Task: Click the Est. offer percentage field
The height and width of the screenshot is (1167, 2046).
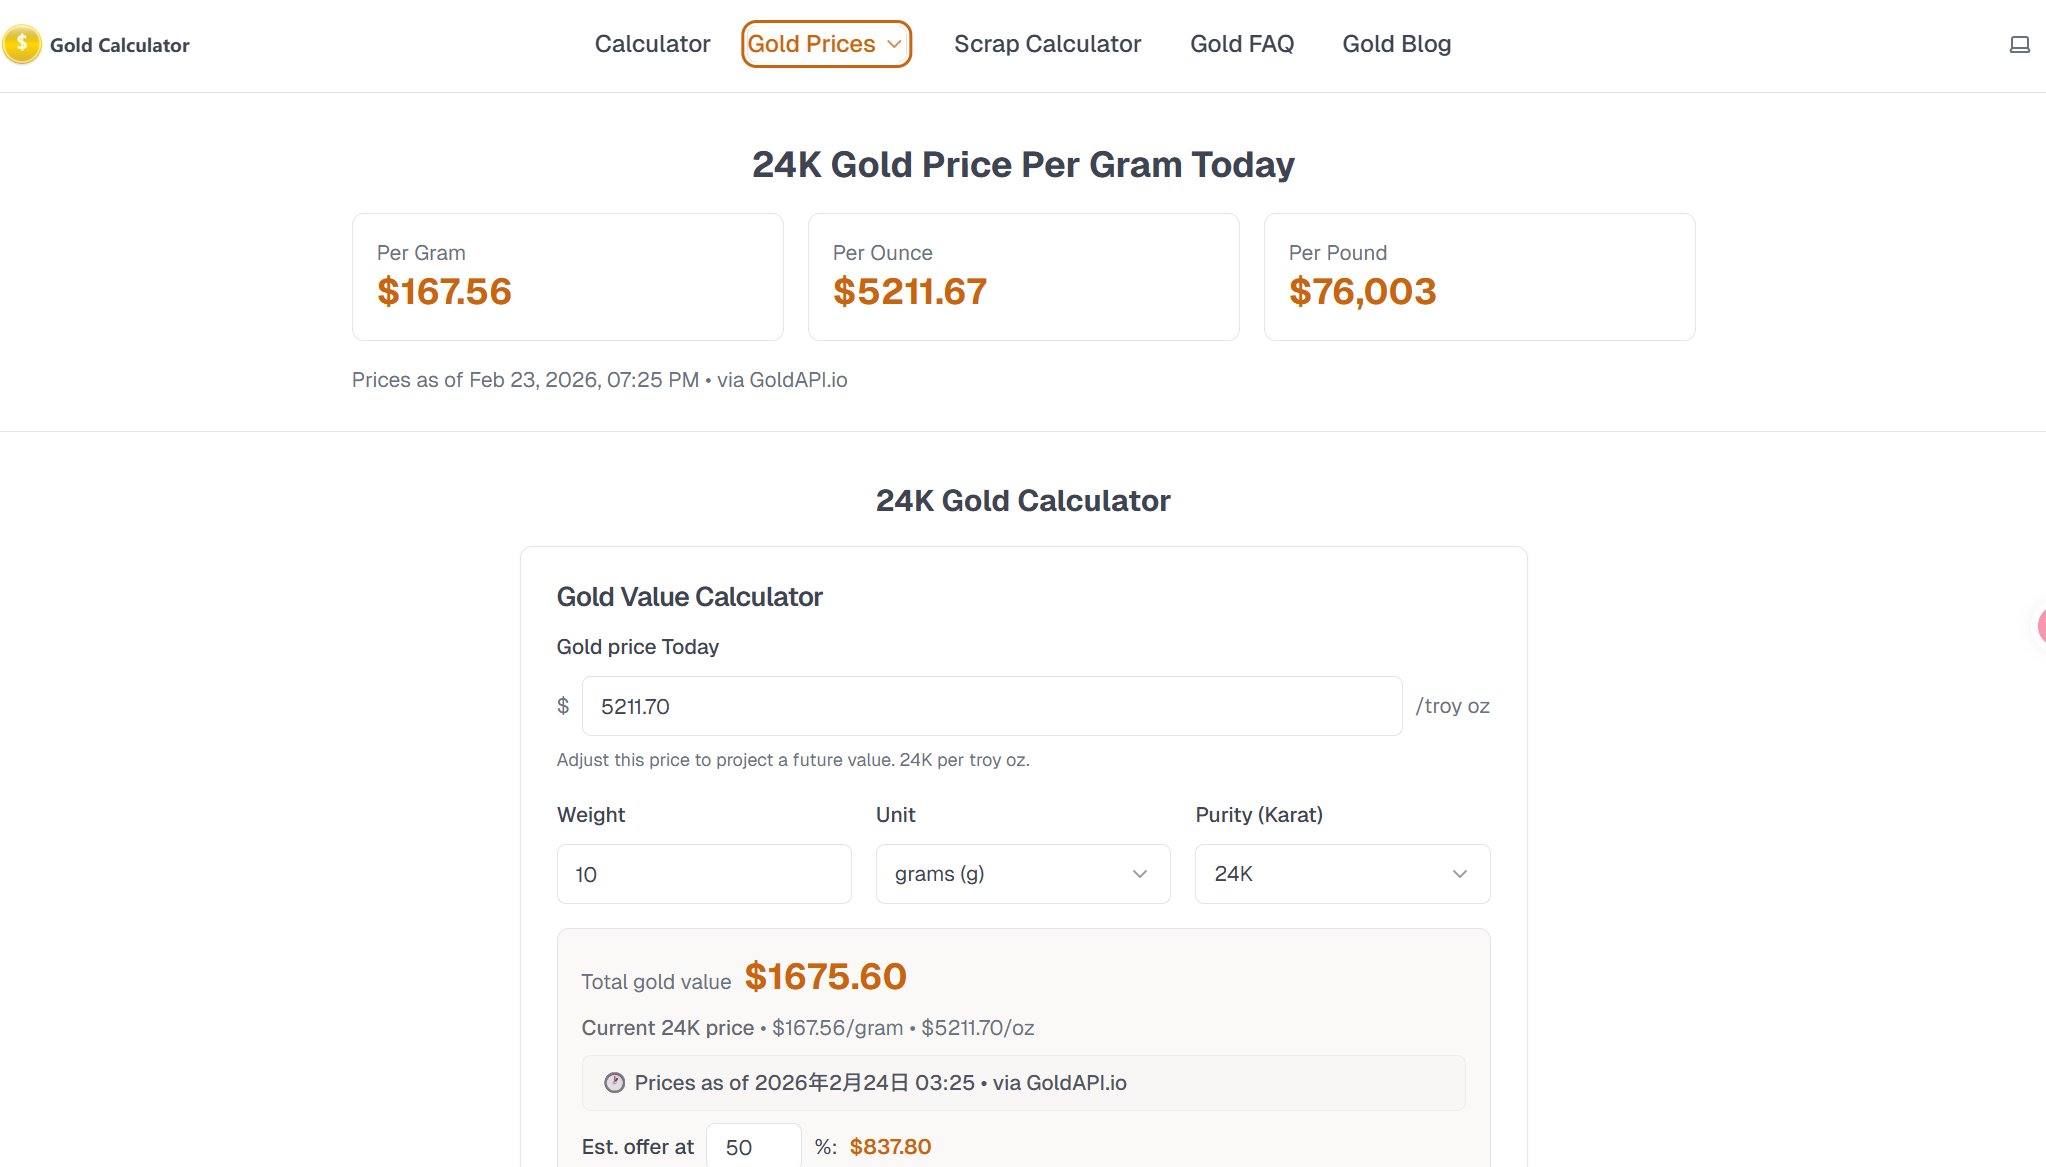Action: (752, 1147)
